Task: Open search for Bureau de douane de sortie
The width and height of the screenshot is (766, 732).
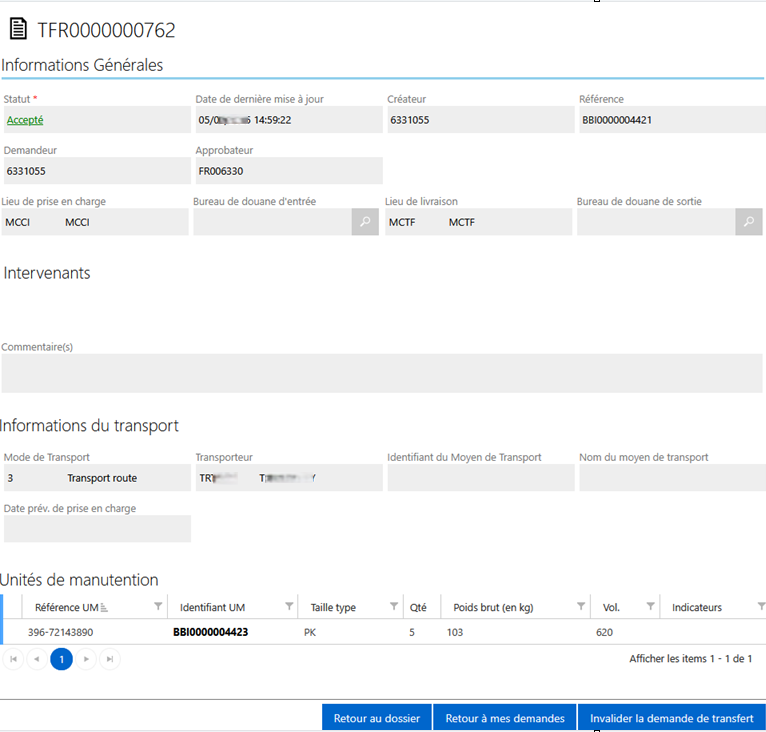Action: [749, 222]
